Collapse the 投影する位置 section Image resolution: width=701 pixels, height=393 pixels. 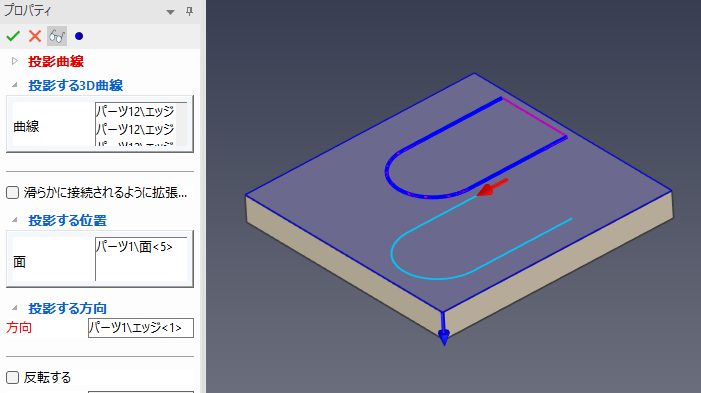15,220
